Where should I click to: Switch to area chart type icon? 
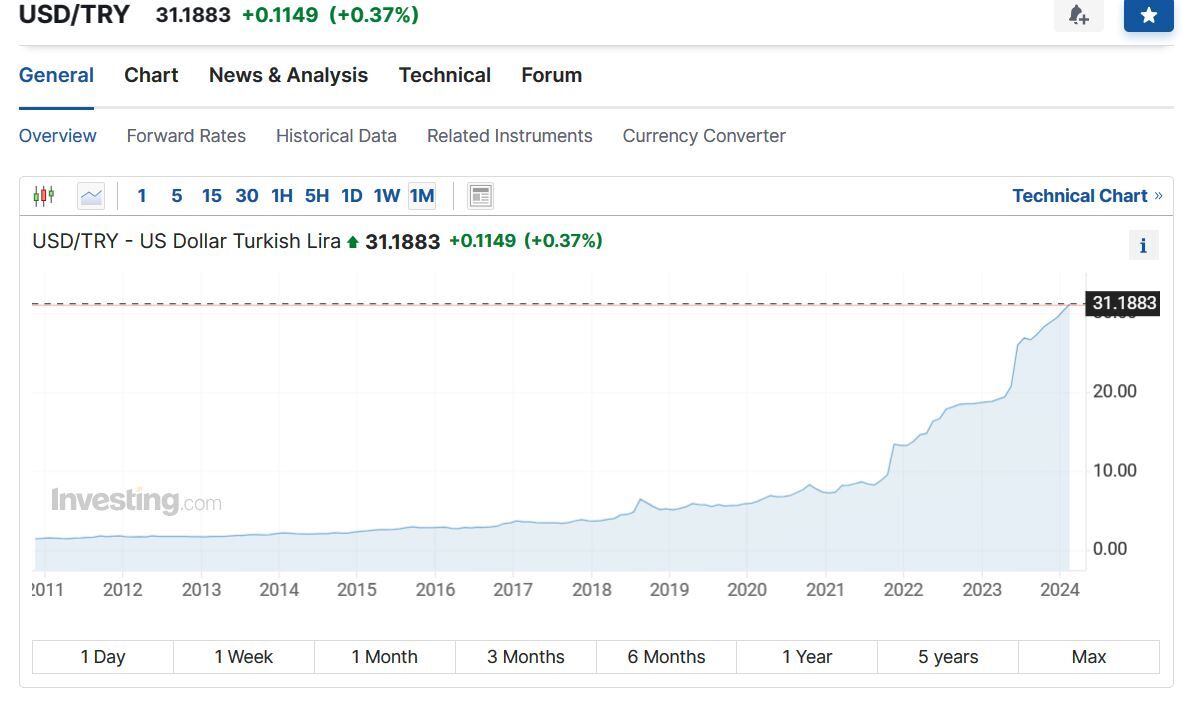tap(91, 196)
